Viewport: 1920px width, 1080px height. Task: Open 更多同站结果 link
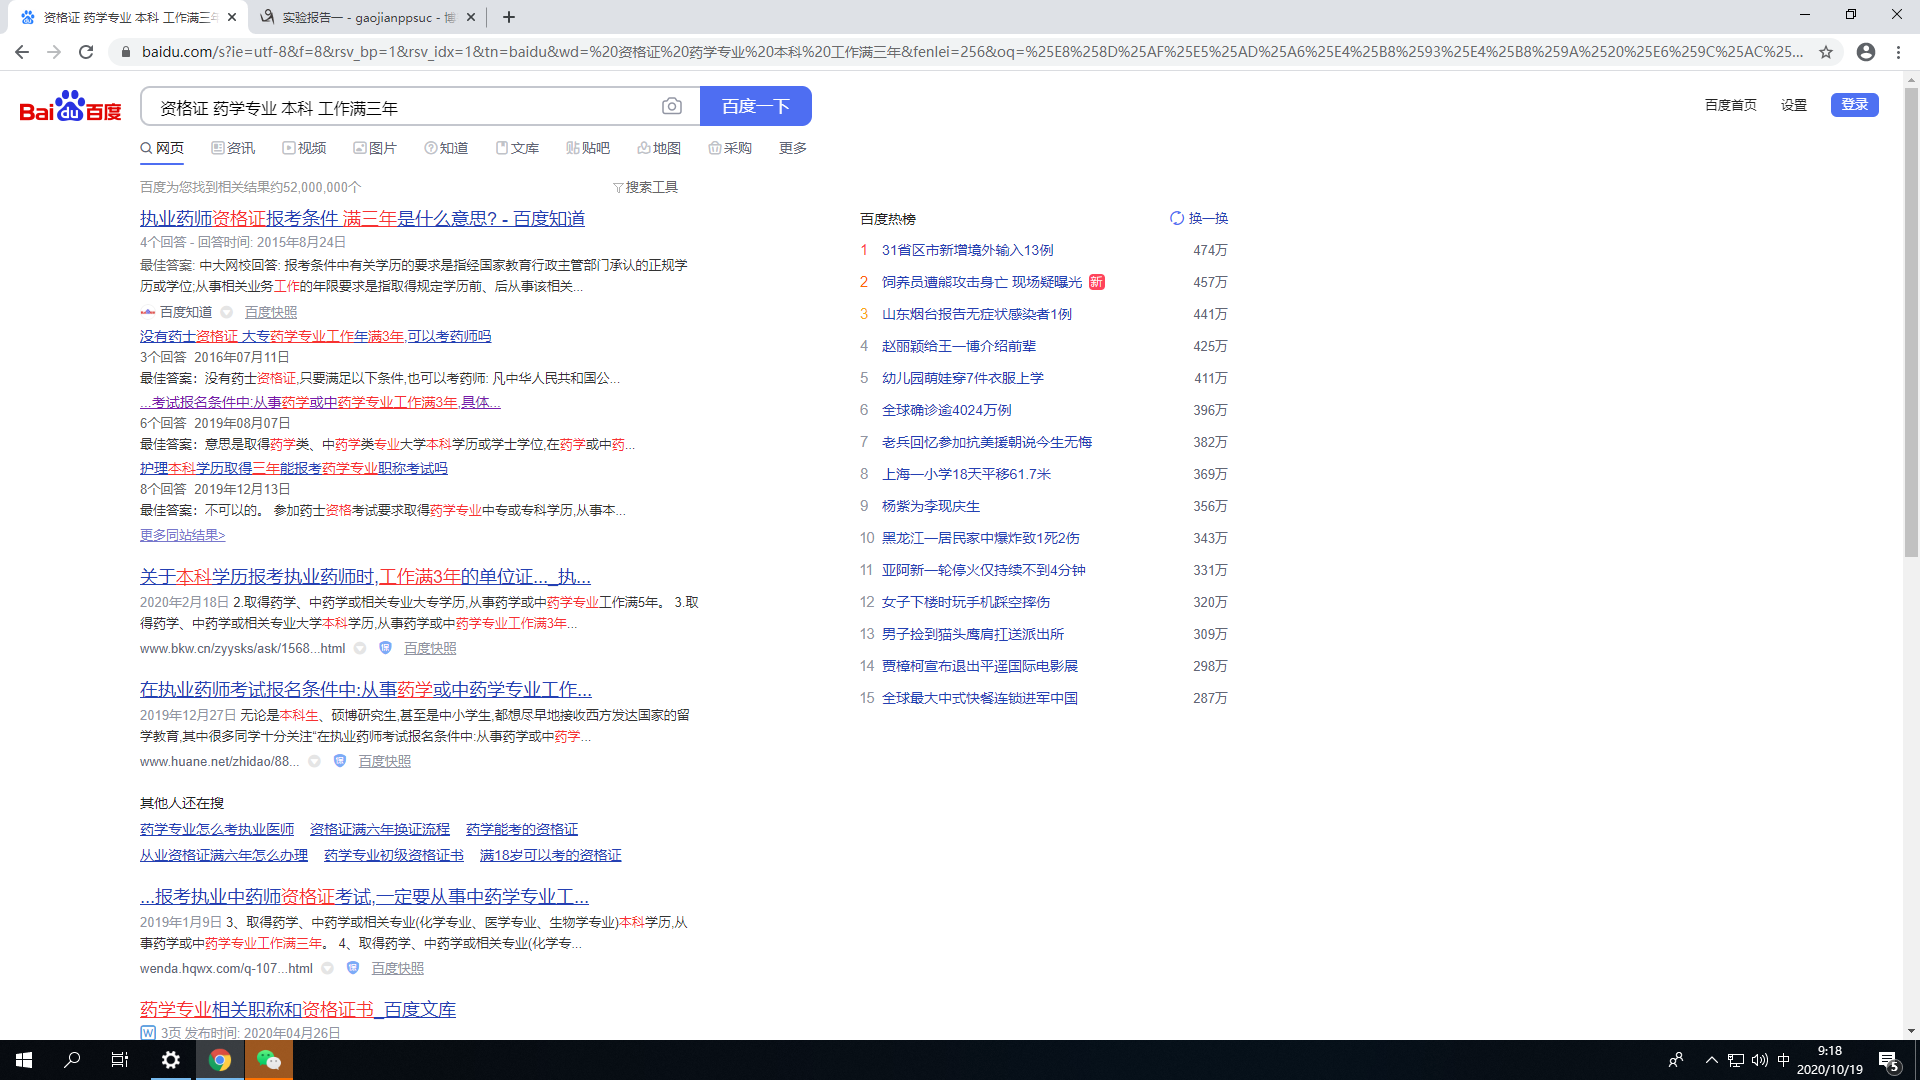tap(182, 535)
